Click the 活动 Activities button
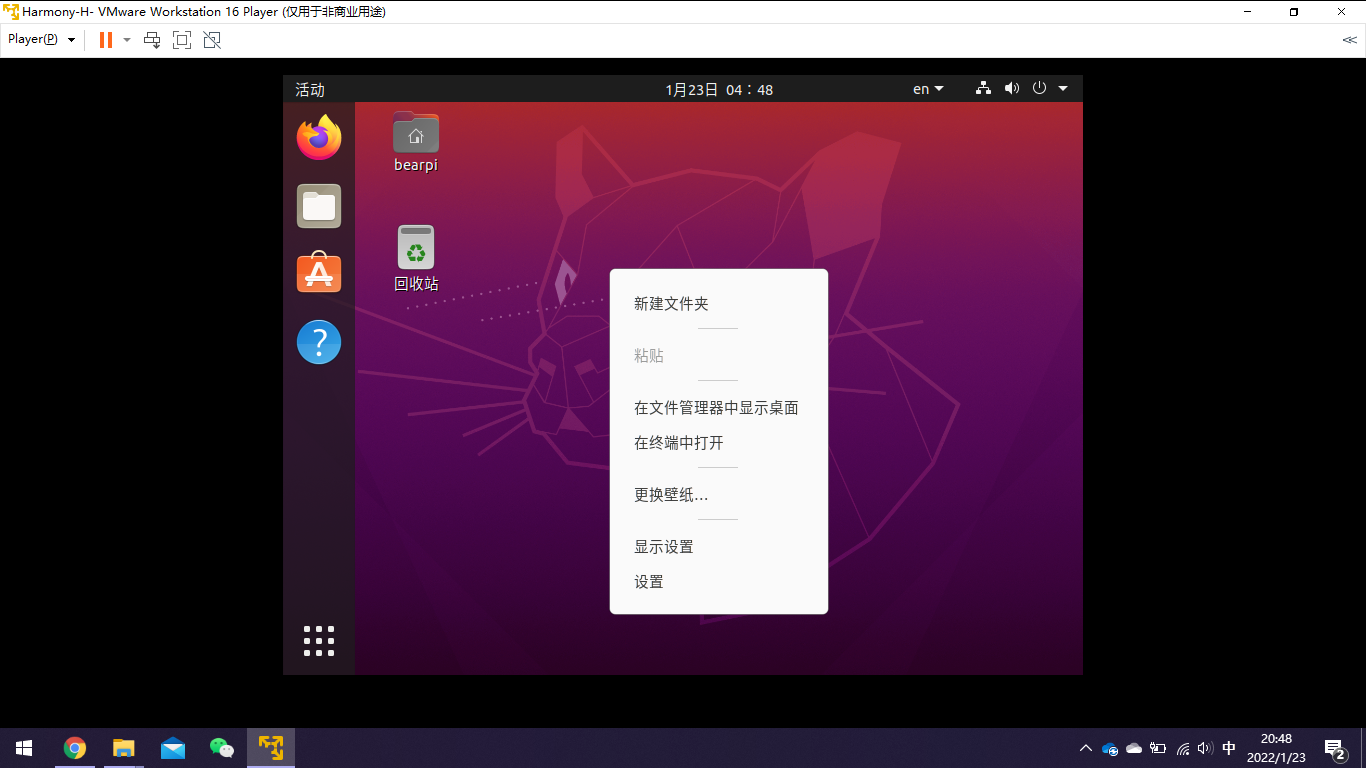1366x768 pixels. point(310,89)
